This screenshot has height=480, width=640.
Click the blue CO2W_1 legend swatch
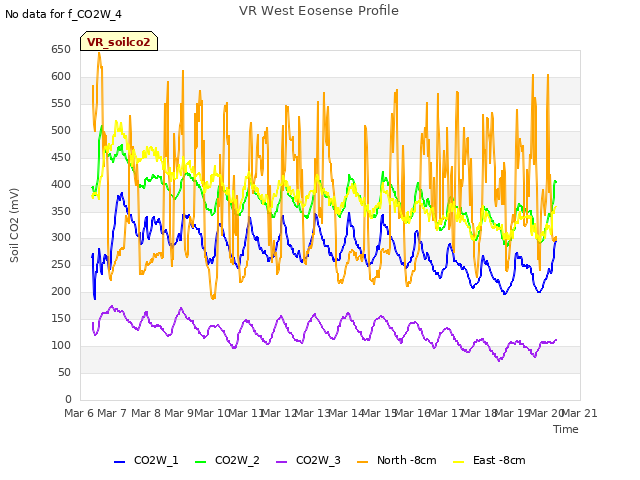pos(119,462)
